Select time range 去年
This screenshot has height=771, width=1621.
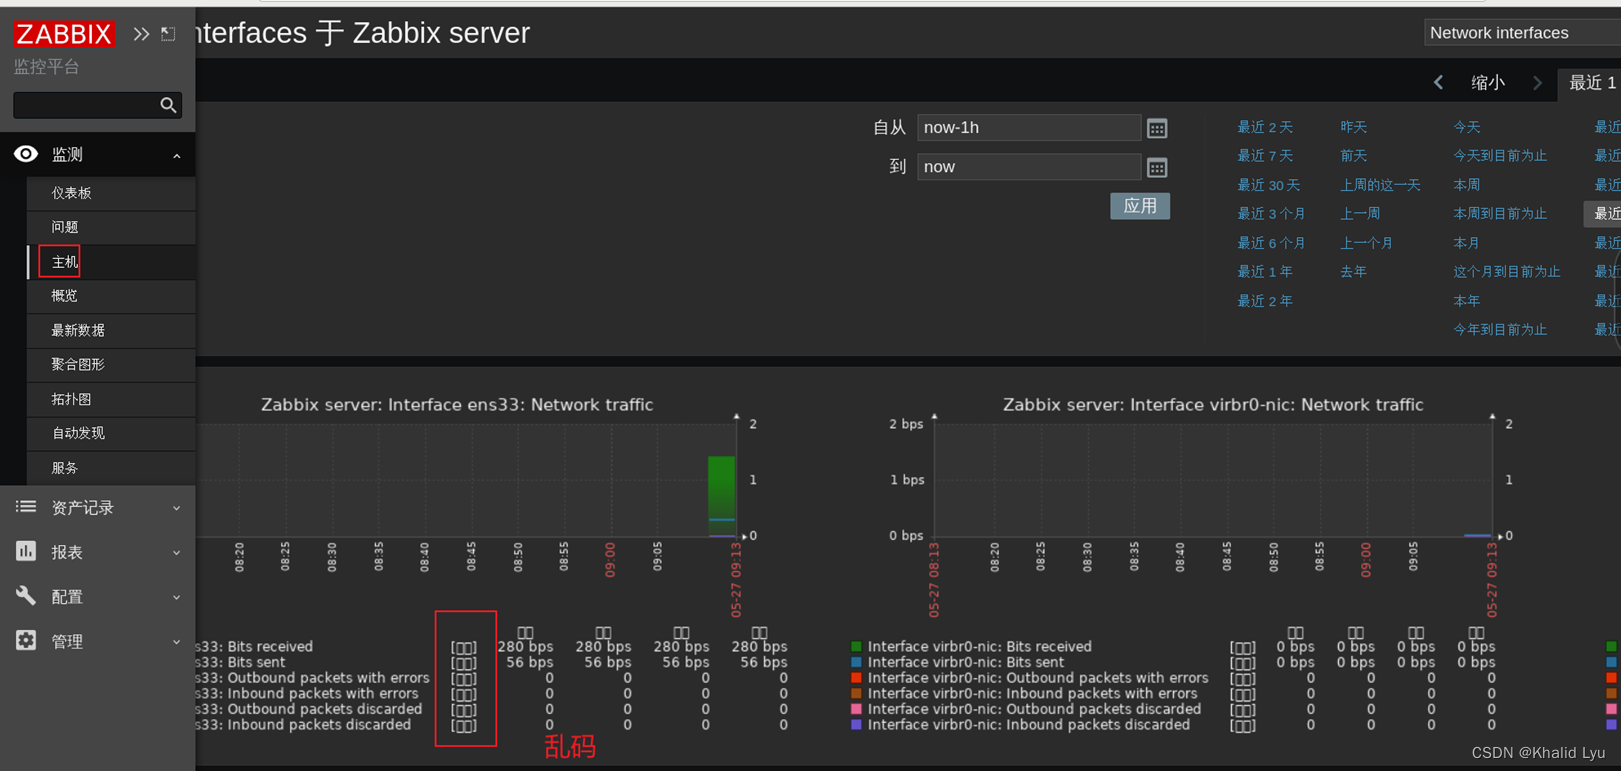tap(1353, 272)
